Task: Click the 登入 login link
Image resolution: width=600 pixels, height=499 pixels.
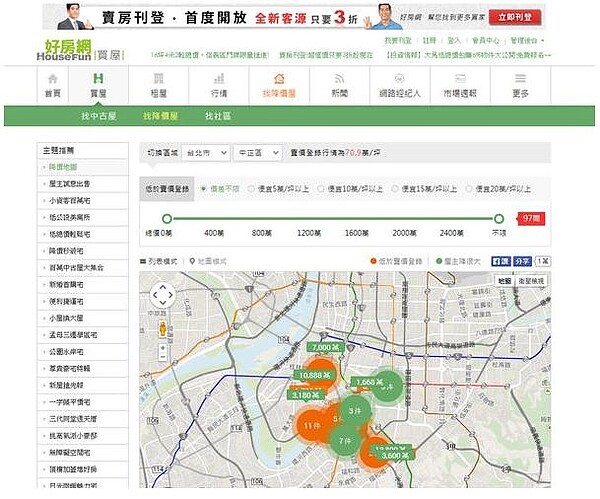Action: (454, 41)
